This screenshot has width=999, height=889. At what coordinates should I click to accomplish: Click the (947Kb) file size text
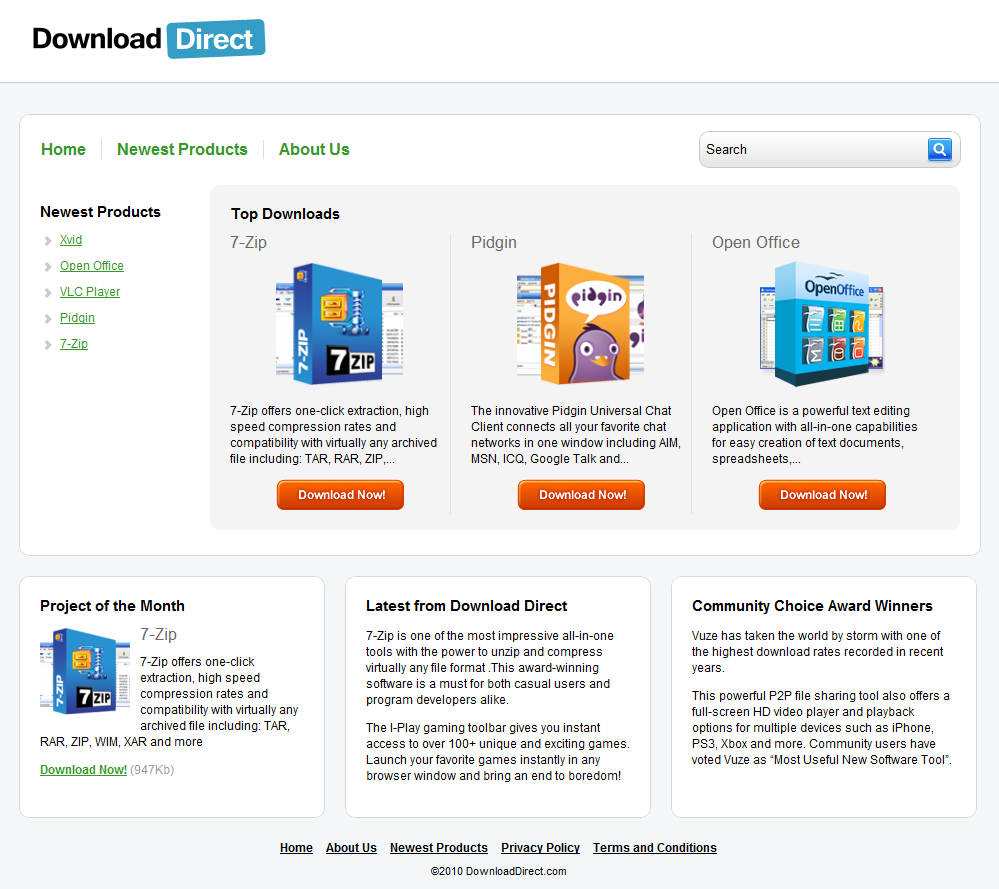pyautogui.click(x=152, y=770)
